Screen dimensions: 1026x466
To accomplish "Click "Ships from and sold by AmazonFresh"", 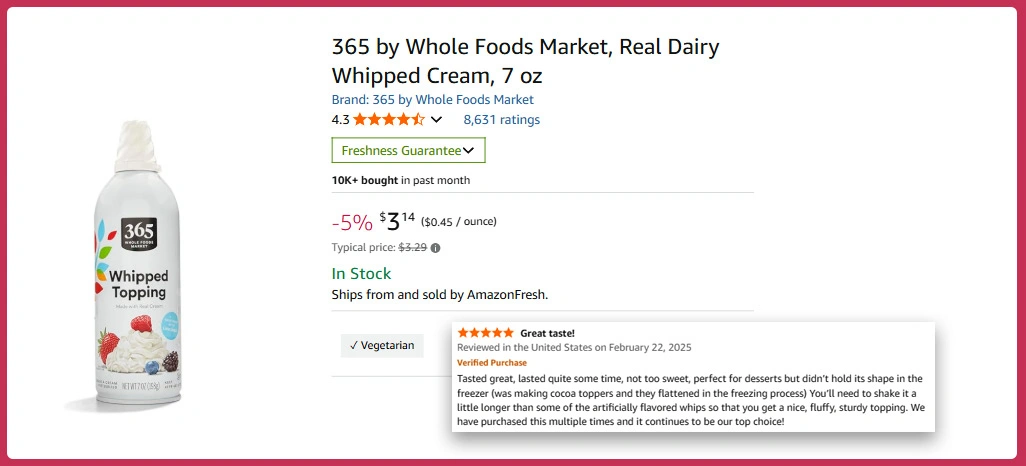I will click(439, 295).
